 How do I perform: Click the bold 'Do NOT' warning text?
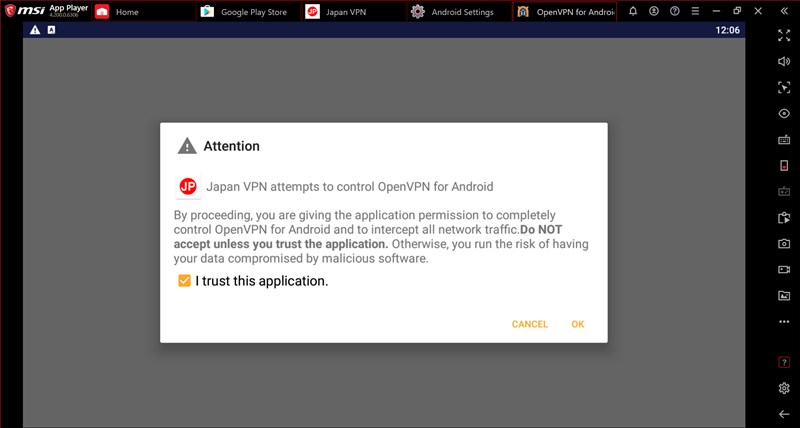click(x=541, y=230)
